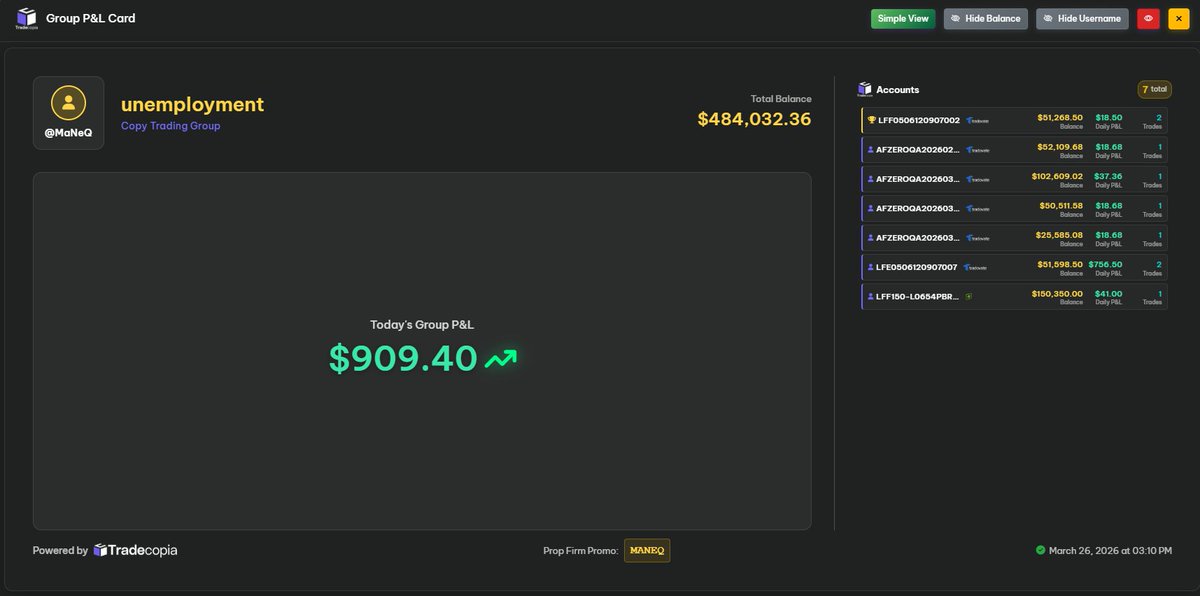Screen dimensions: 1200x596
Task: Click user icon on the $102,609.02 account row
Action: point(871,179)
